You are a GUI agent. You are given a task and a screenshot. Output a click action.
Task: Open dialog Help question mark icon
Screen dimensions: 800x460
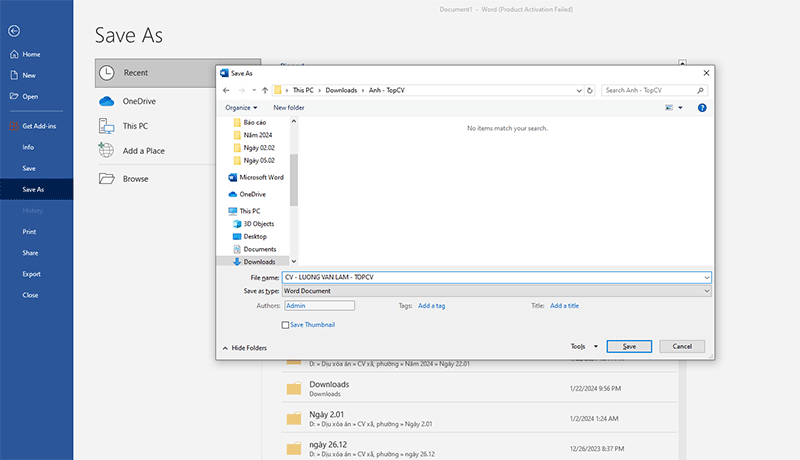pos(702,108)
